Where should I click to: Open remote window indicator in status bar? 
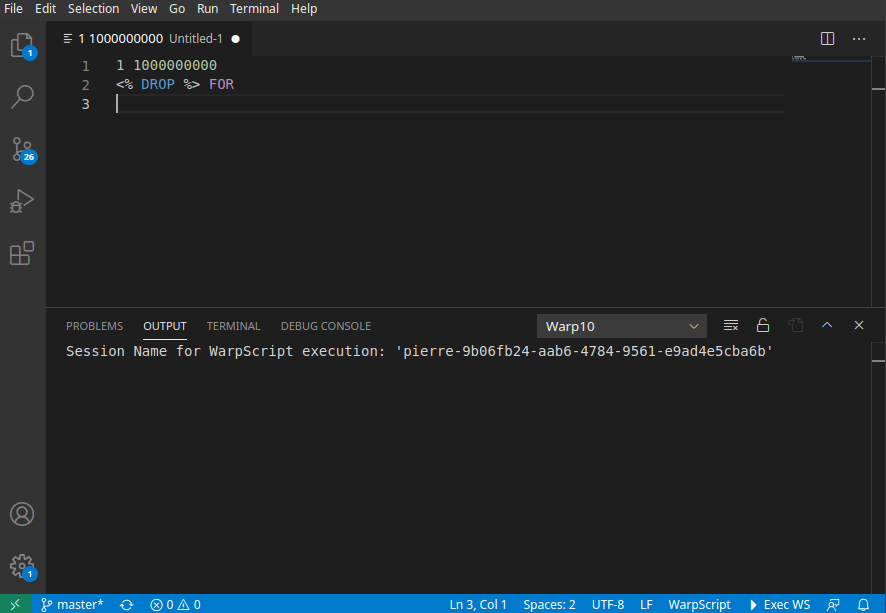[15, 604]
